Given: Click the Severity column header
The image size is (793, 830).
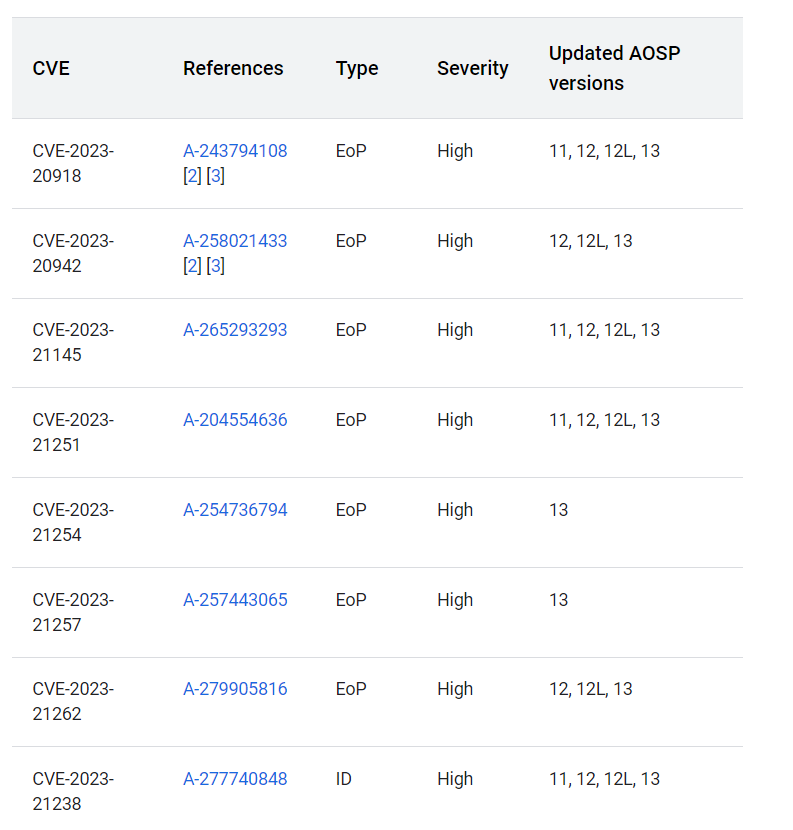Looking at the screenshot, I should coord(472,68).
